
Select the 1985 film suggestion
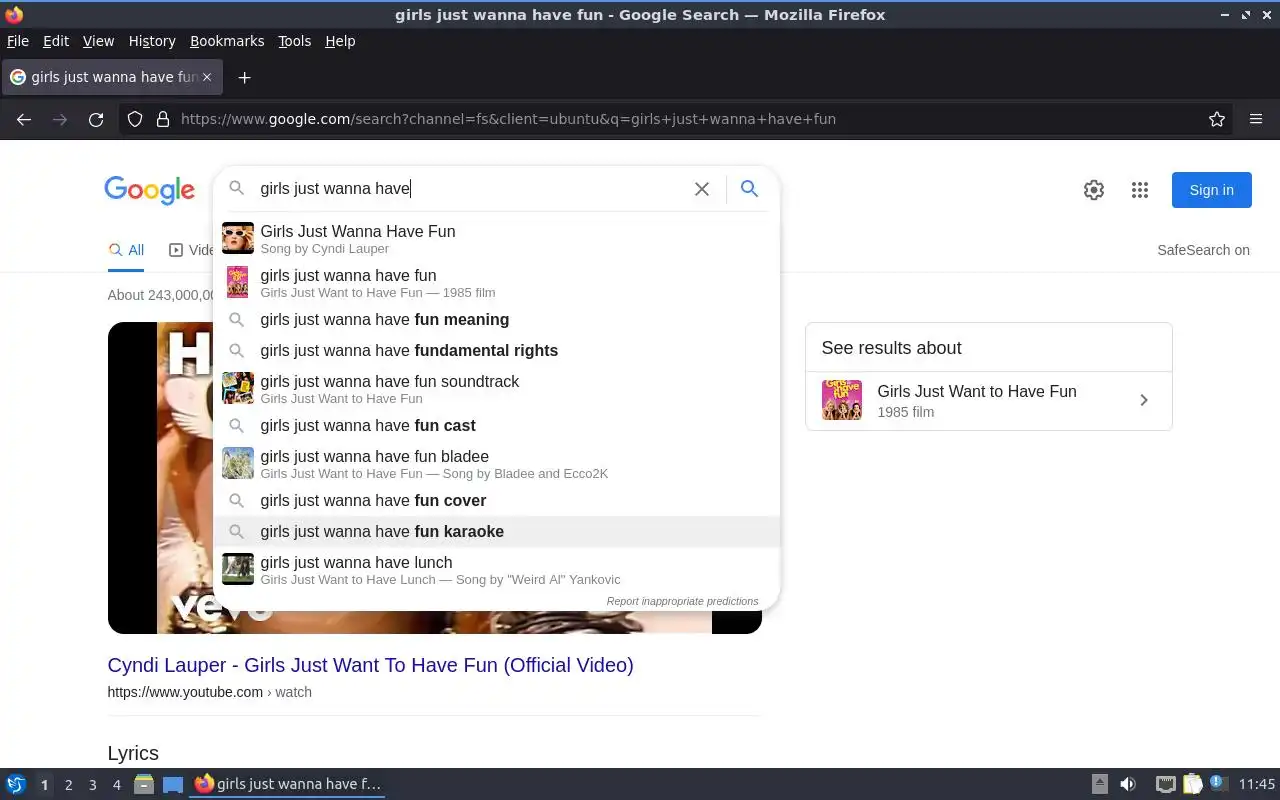[496, 282]
